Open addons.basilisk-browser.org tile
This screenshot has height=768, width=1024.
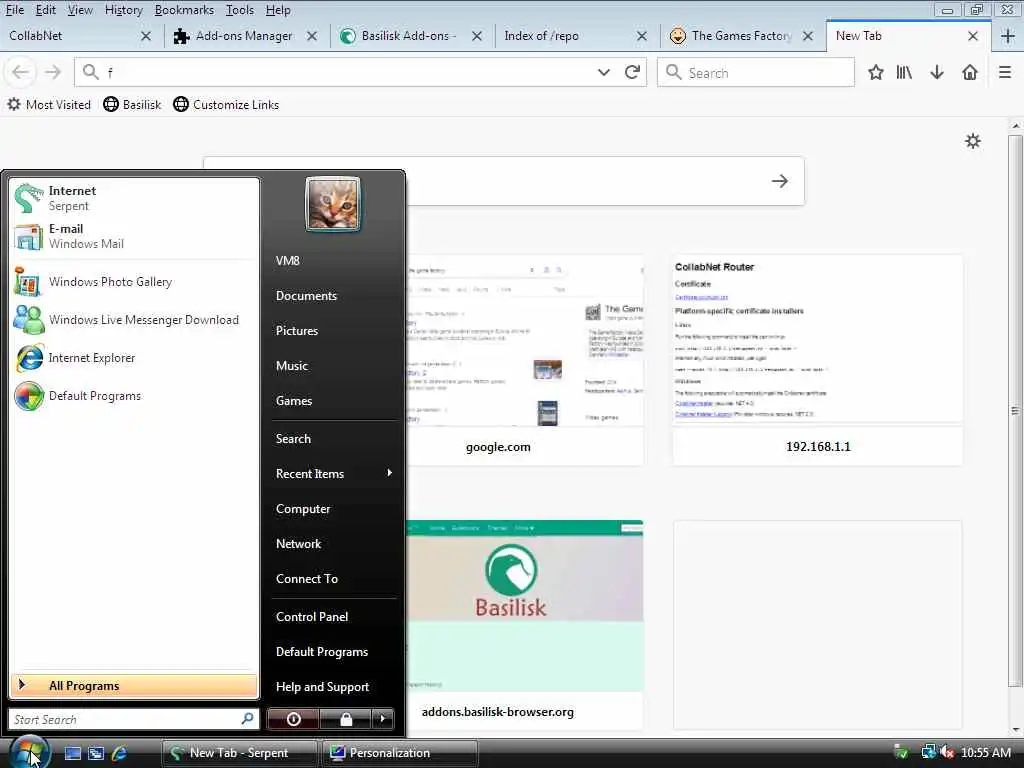click(x=525, y=625)
